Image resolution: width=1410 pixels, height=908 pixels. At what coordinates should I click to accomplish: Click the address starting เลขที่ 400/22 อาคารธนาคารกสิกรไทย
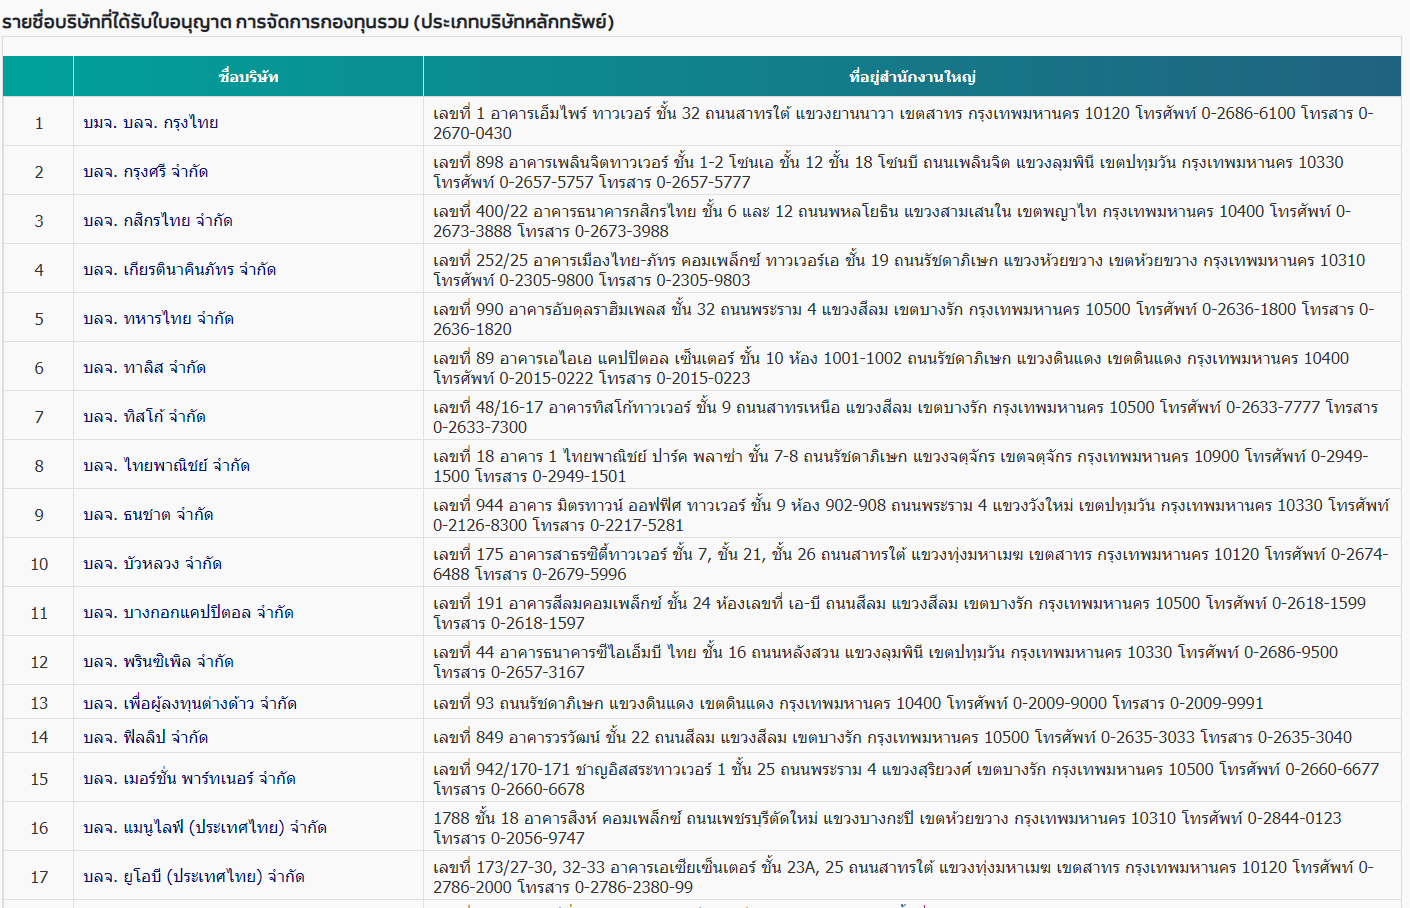click(892, 220)
